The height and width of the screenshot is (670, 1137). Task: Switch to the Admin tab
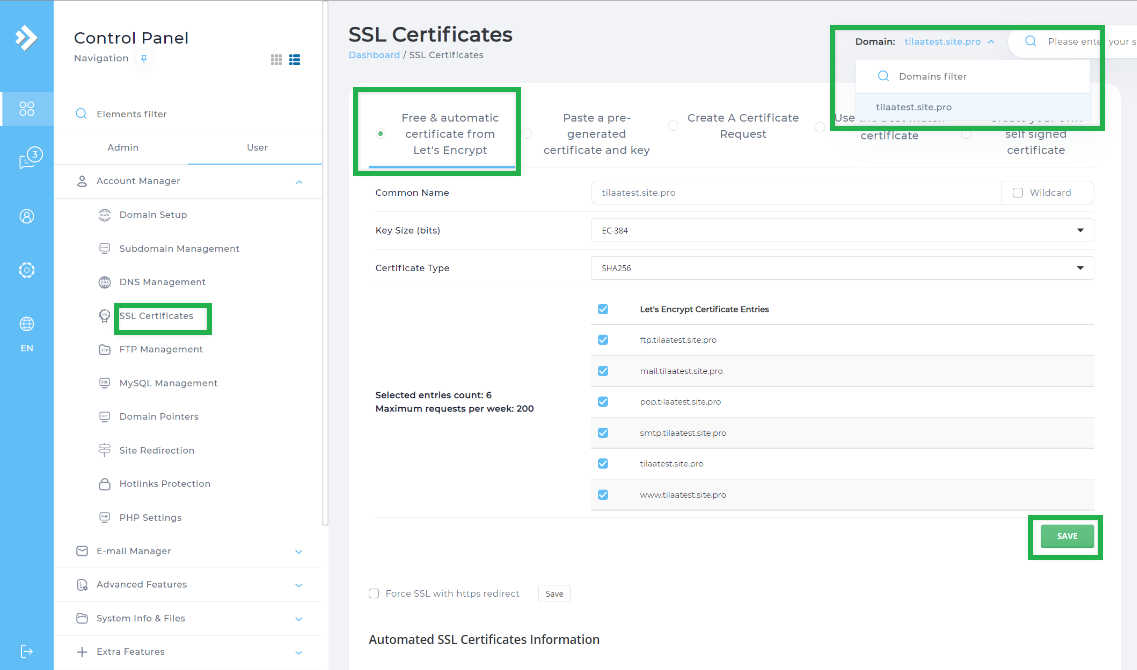pos(123,147)
